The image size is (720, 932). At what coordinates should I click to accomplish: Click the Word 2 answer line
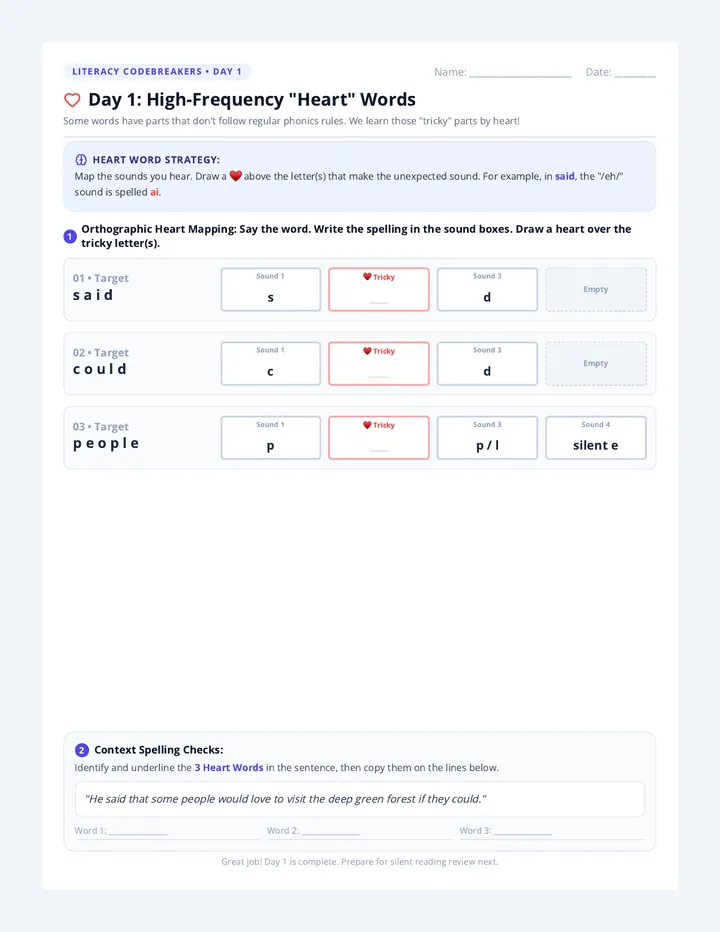click(x=331, y=831)
